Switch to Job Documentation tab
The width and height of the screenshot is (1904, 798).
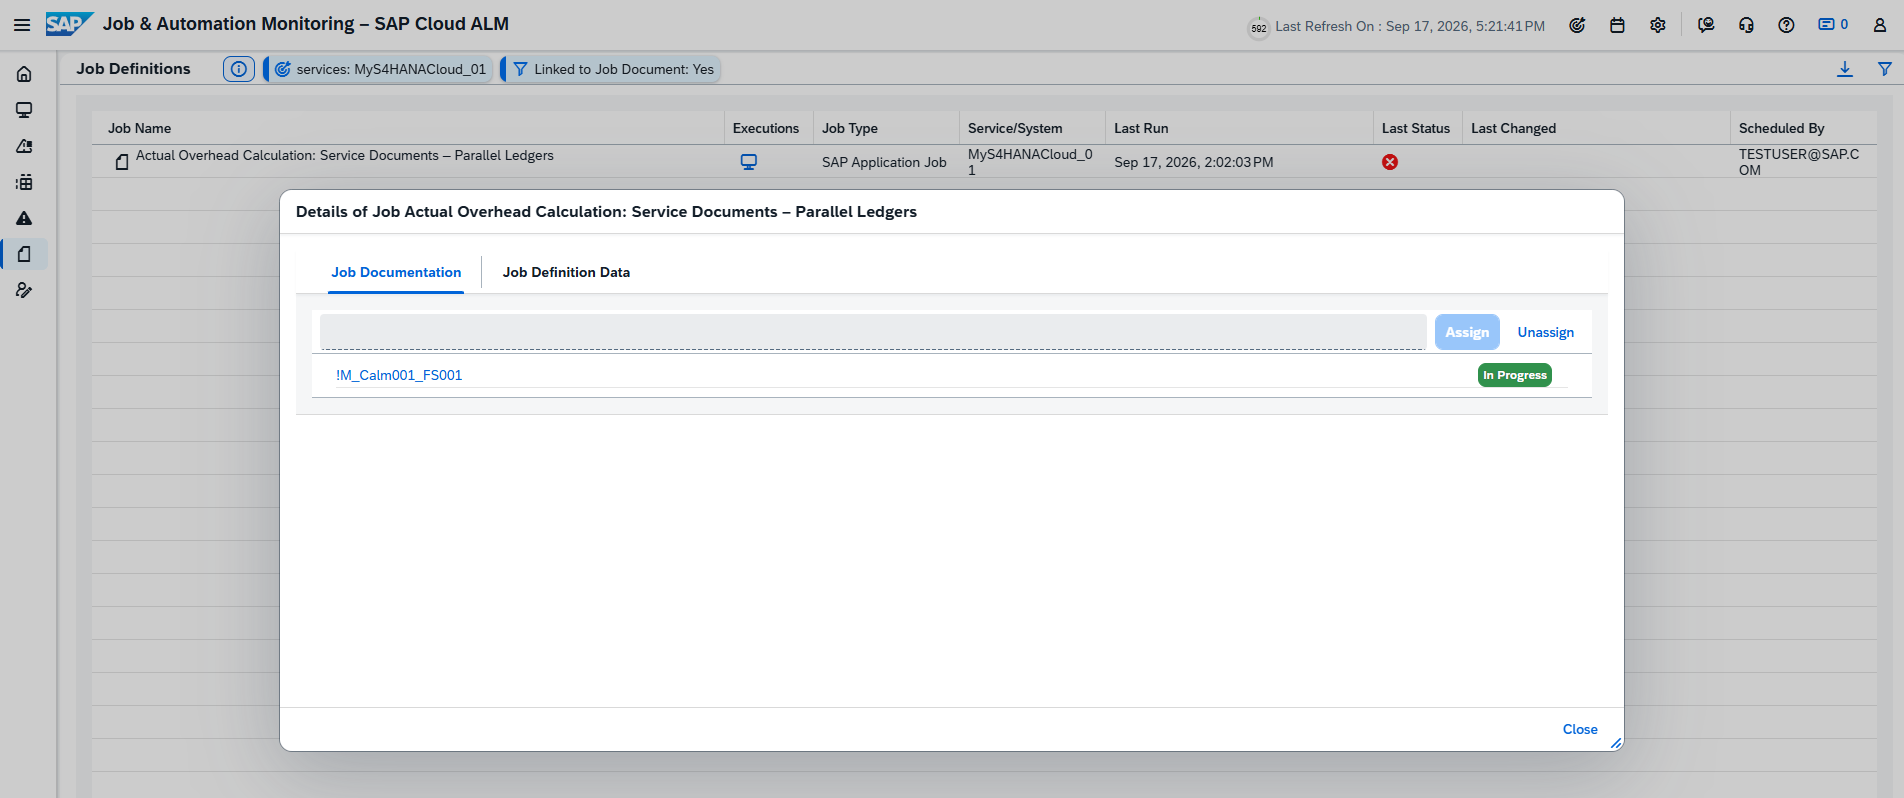coord(396,272)
